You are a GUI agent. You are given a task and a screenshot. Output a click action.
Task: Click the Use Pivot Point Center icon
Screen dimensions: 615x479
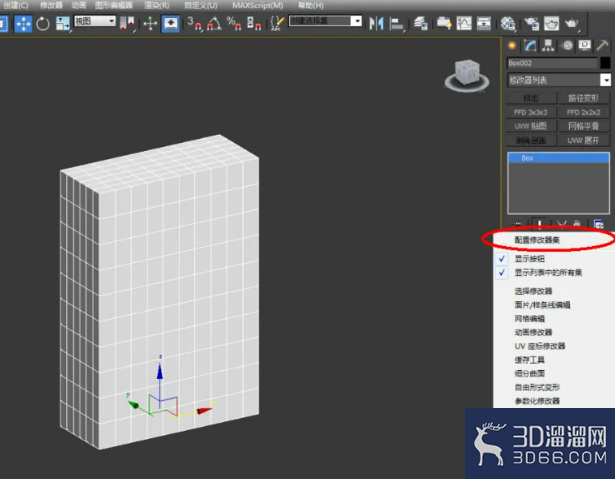[x=128, y=24]
